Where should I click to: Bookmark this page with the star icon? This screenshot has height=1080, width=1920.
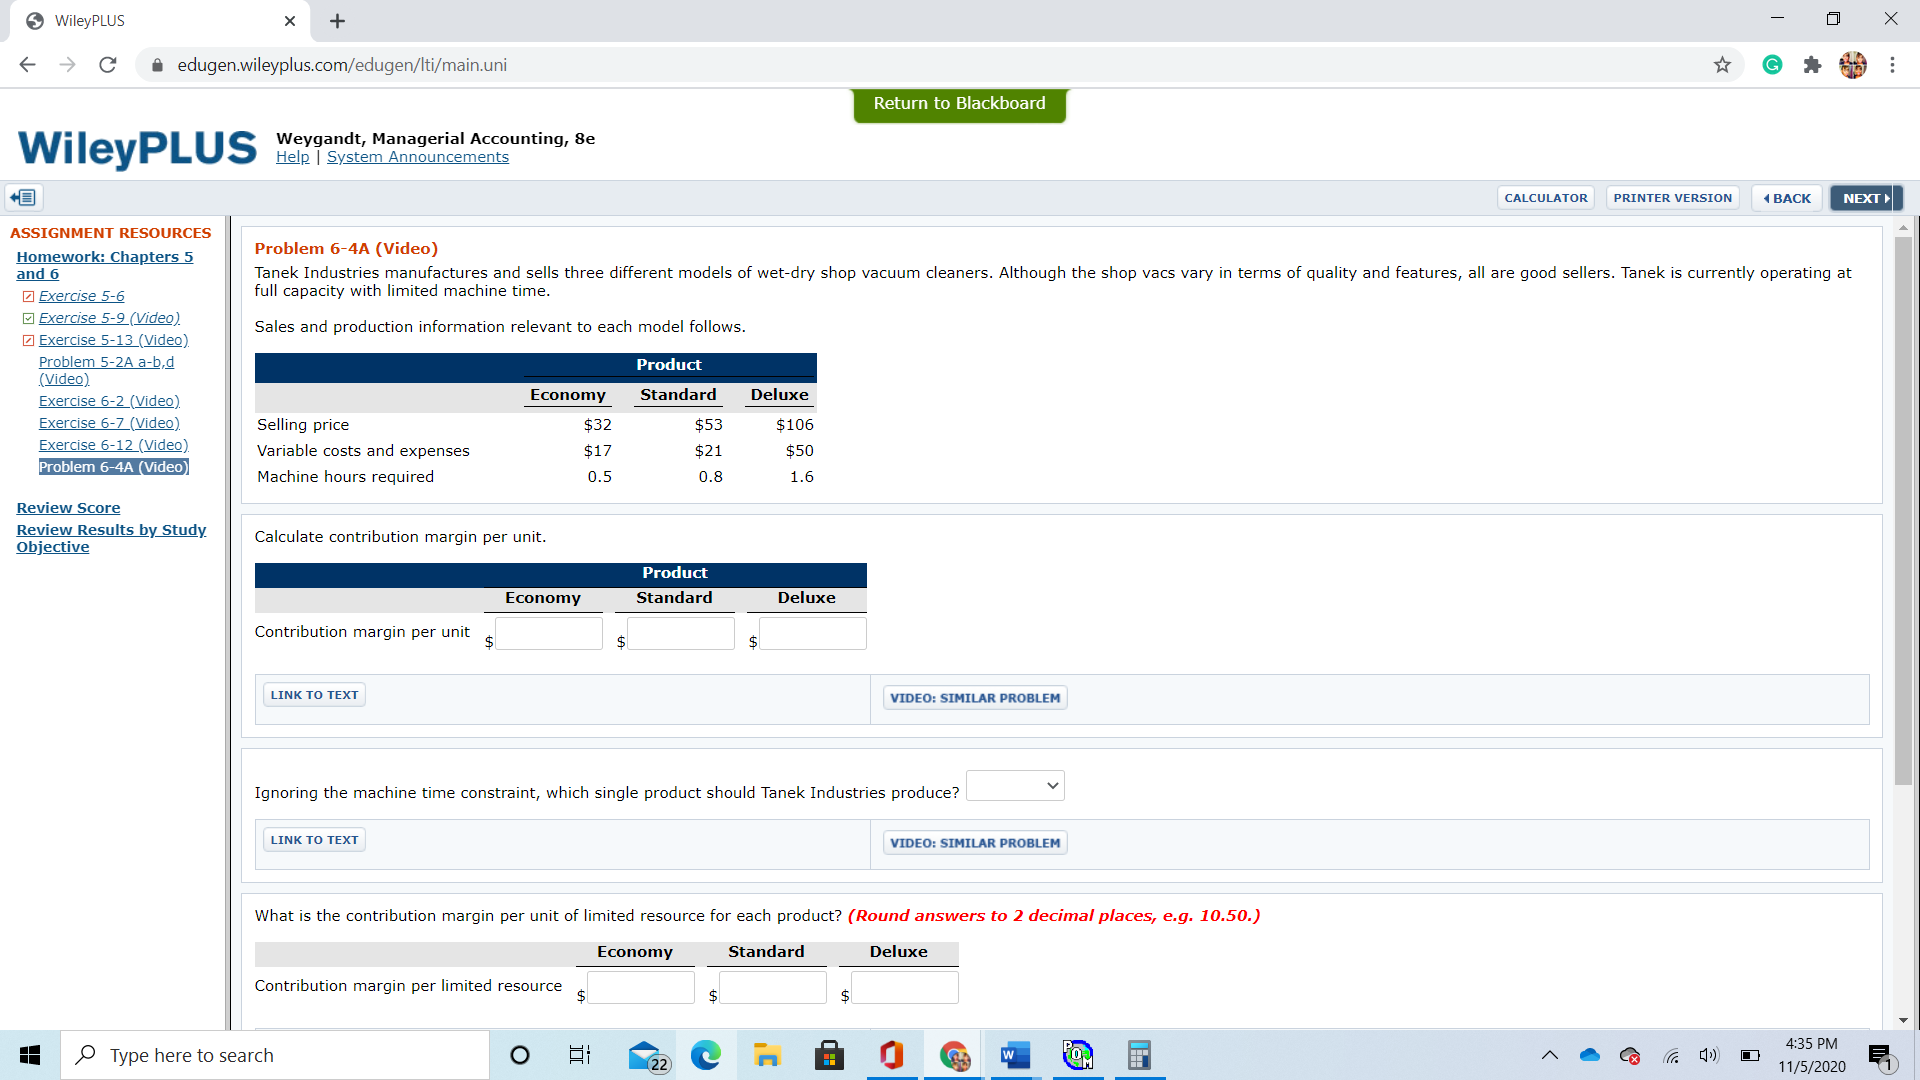(x=1722, y=65)
